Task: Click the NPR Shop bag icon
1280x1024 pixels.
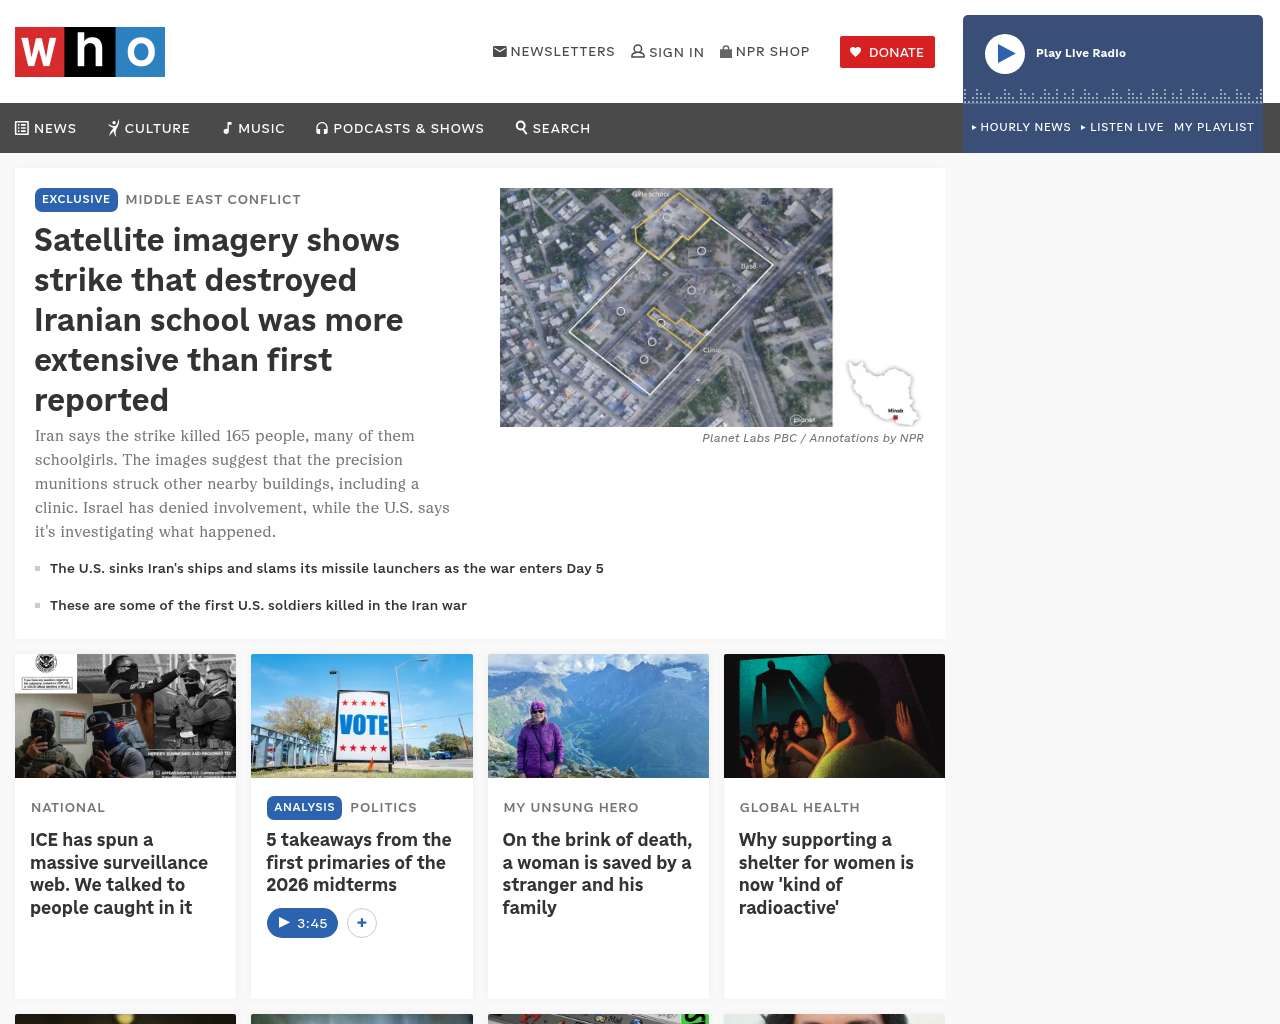Action: tap(726, 52)
